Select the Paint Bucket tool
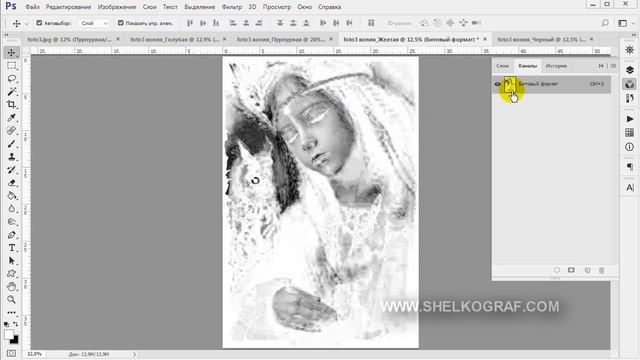Image resolution: width=640 pixels, height=360 pixels. 11,196
